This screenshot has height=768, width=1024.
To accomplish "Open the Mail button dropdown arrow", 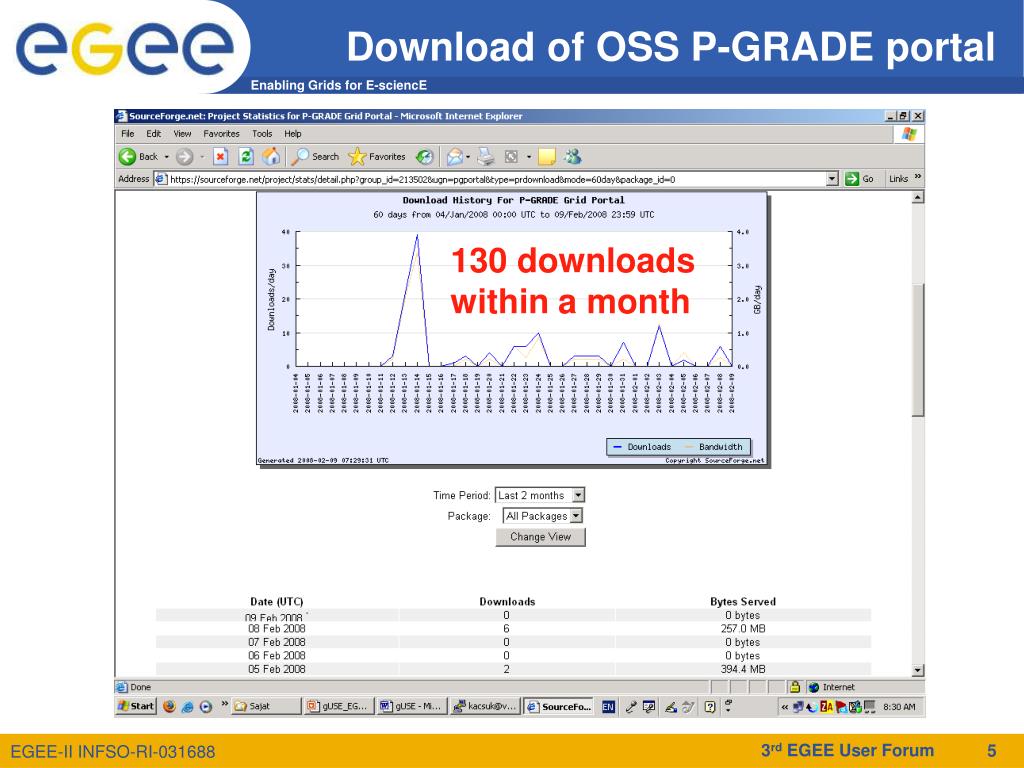I will pyautogui.click(x=468, y=157).
